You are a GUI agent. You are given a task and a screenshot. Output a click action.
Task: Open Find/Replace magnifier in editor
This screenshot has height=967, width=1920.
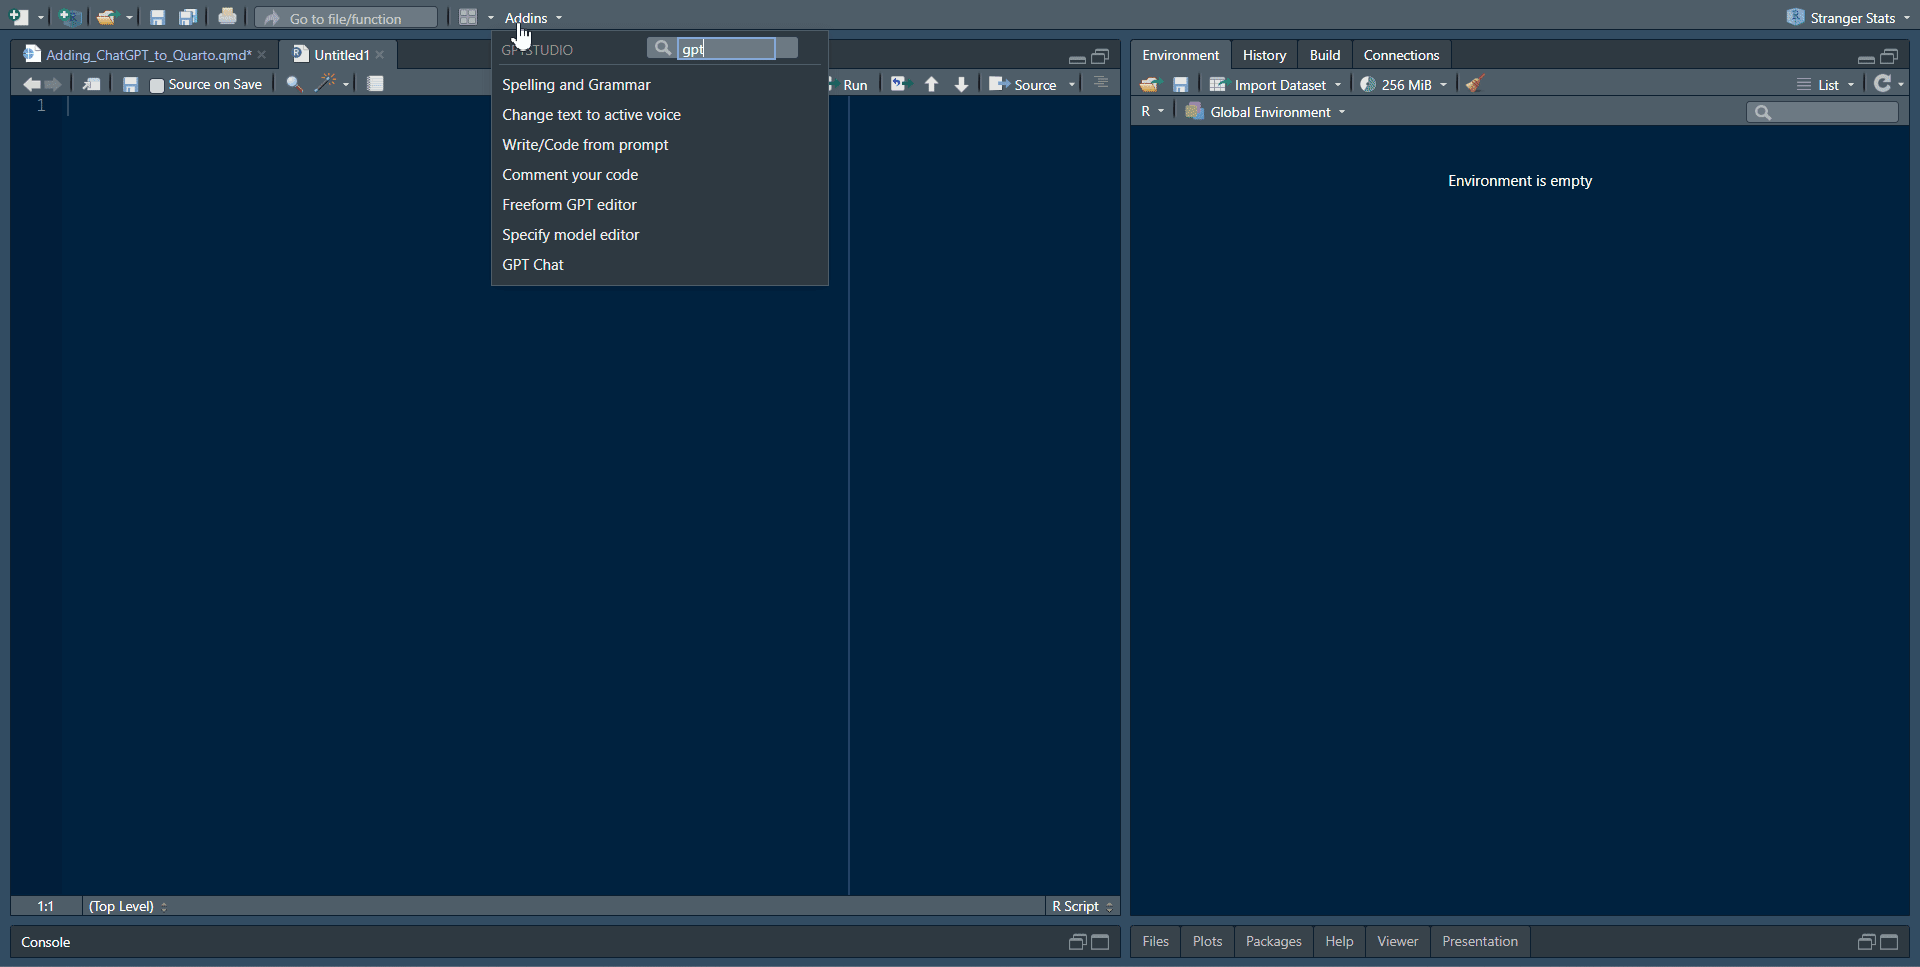pyautogui.click(x=294, y=84)
